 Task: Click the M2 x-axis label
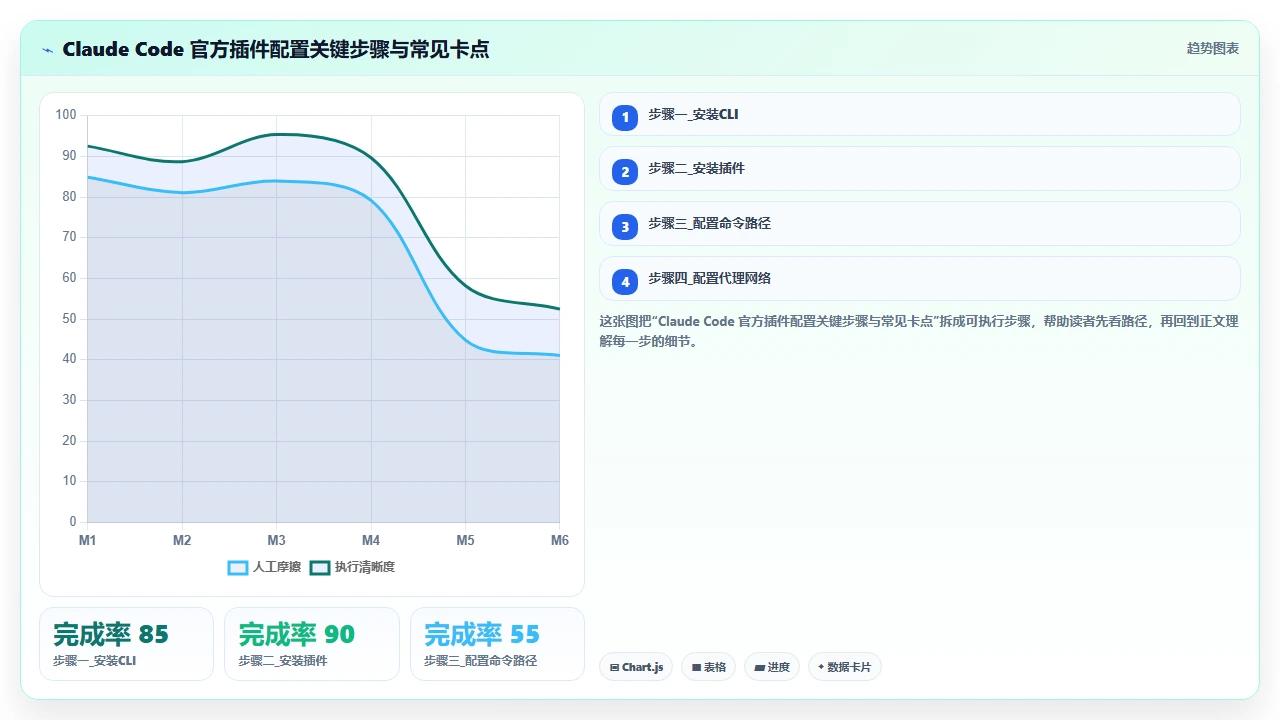(x=182, y=541)
